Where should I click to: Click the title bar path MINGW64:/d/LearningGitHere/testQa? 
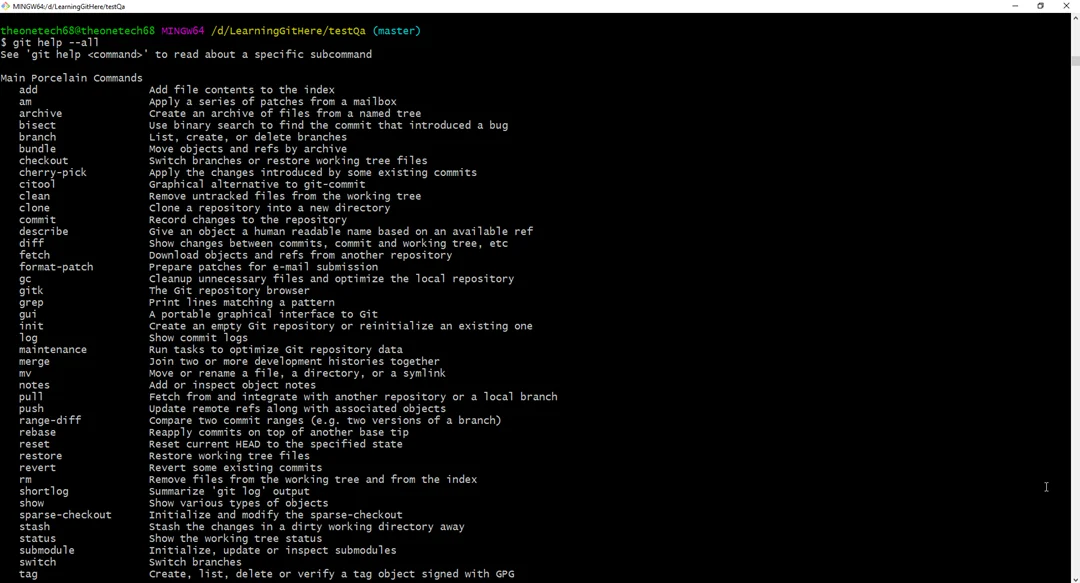pos(70,6)
